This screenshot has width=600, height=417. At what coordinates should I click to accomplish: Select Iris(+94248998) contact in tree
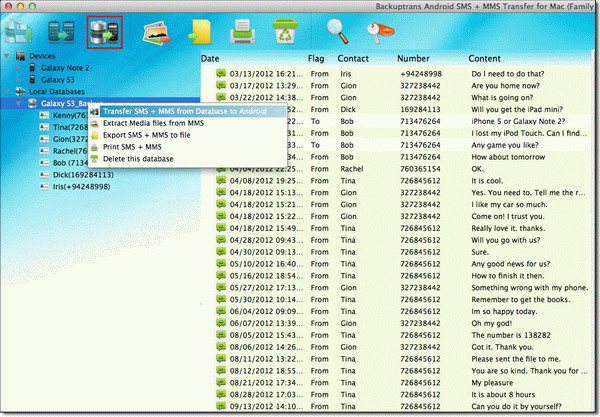(82, 187)
